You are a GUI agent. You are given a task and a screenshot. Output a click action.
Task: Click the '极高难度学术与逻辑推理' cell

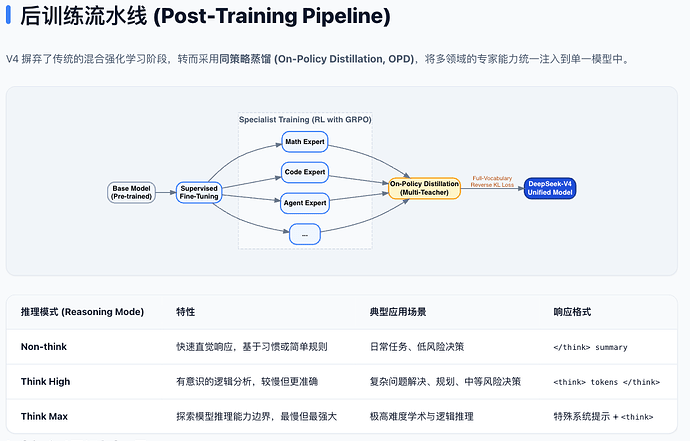pyautogui.click(x=422, y=416)
